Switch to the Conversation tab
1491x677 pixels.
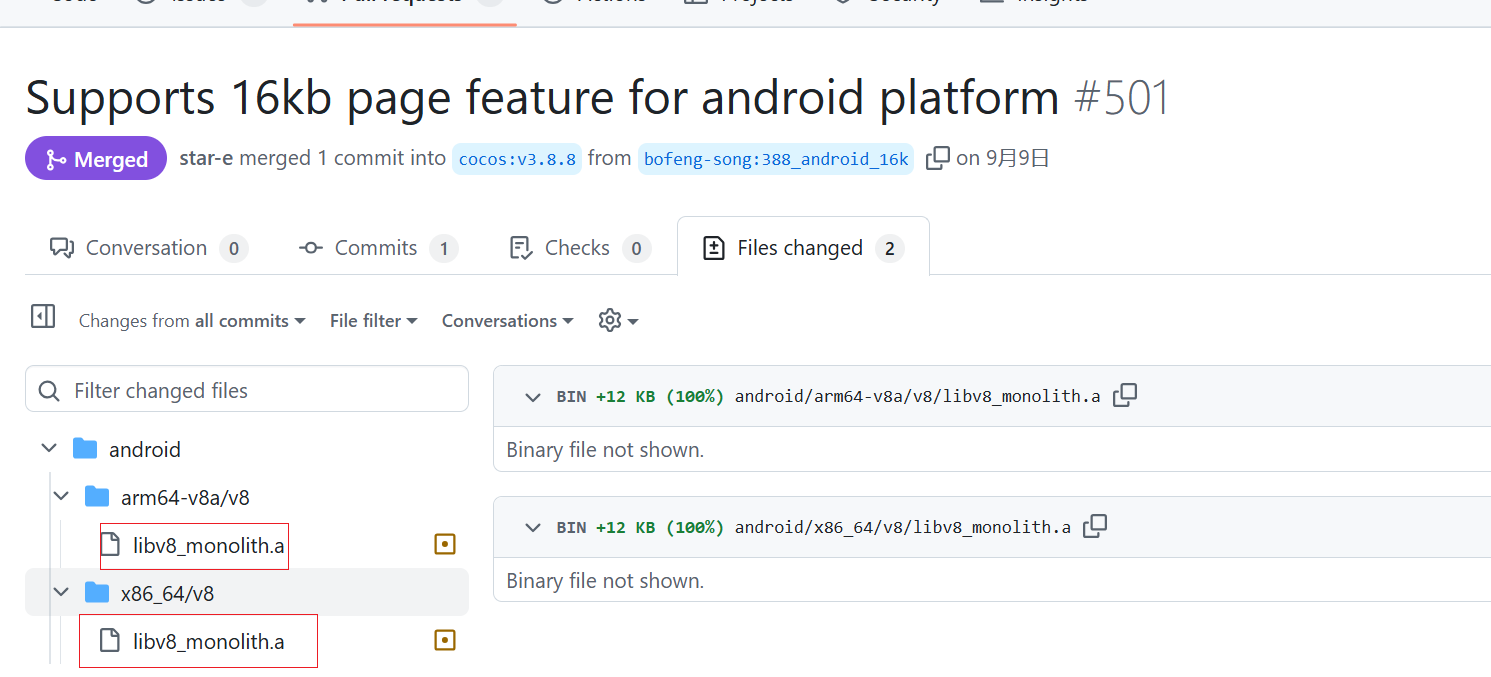tap(148, 248)
